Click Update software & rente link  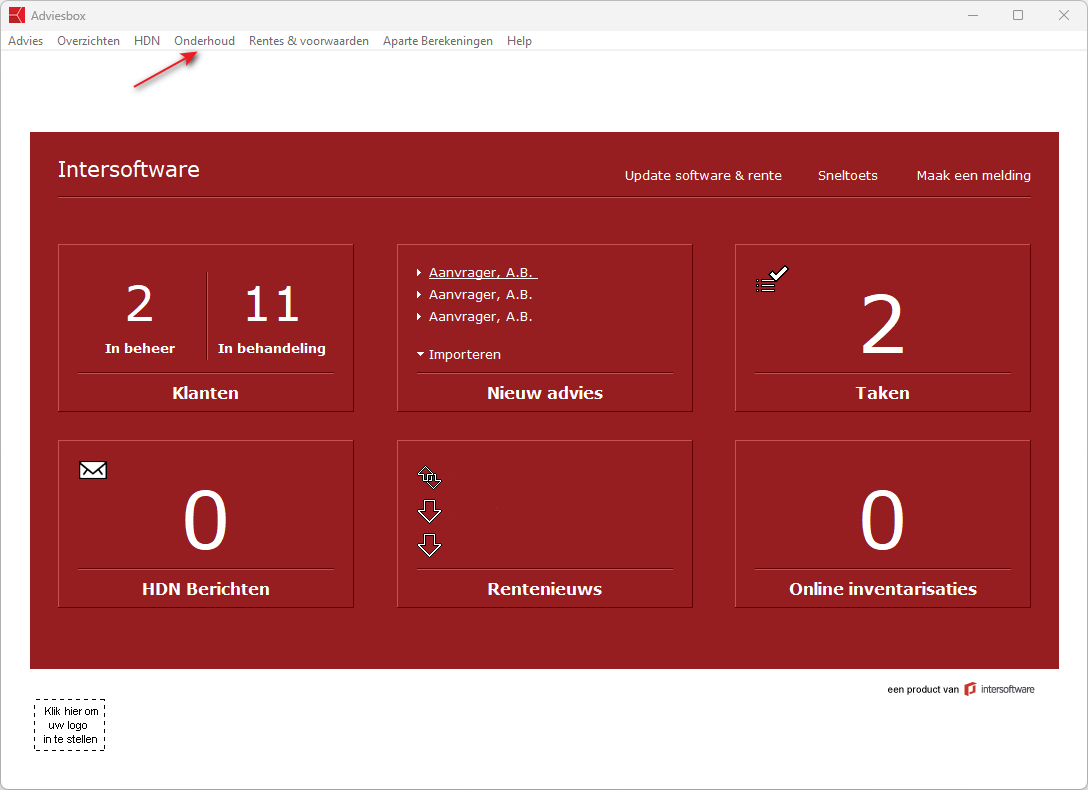[703, 175]
